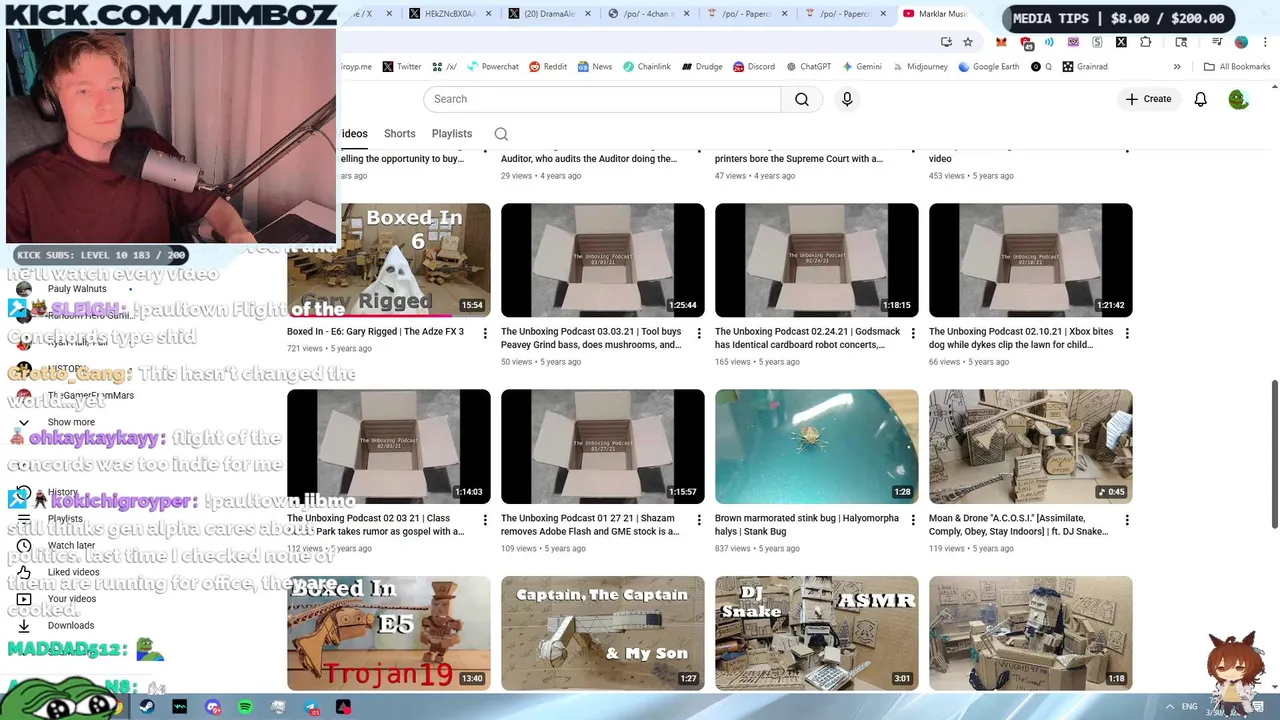
Task: Open Discord from the taskbar
Action: (212, 707)
